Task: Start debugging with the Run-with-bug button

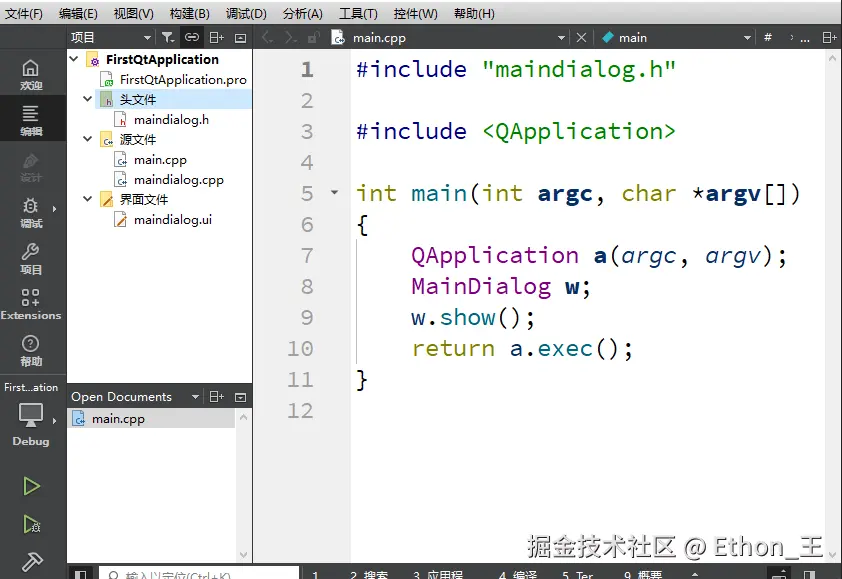Action: (31, 524)
